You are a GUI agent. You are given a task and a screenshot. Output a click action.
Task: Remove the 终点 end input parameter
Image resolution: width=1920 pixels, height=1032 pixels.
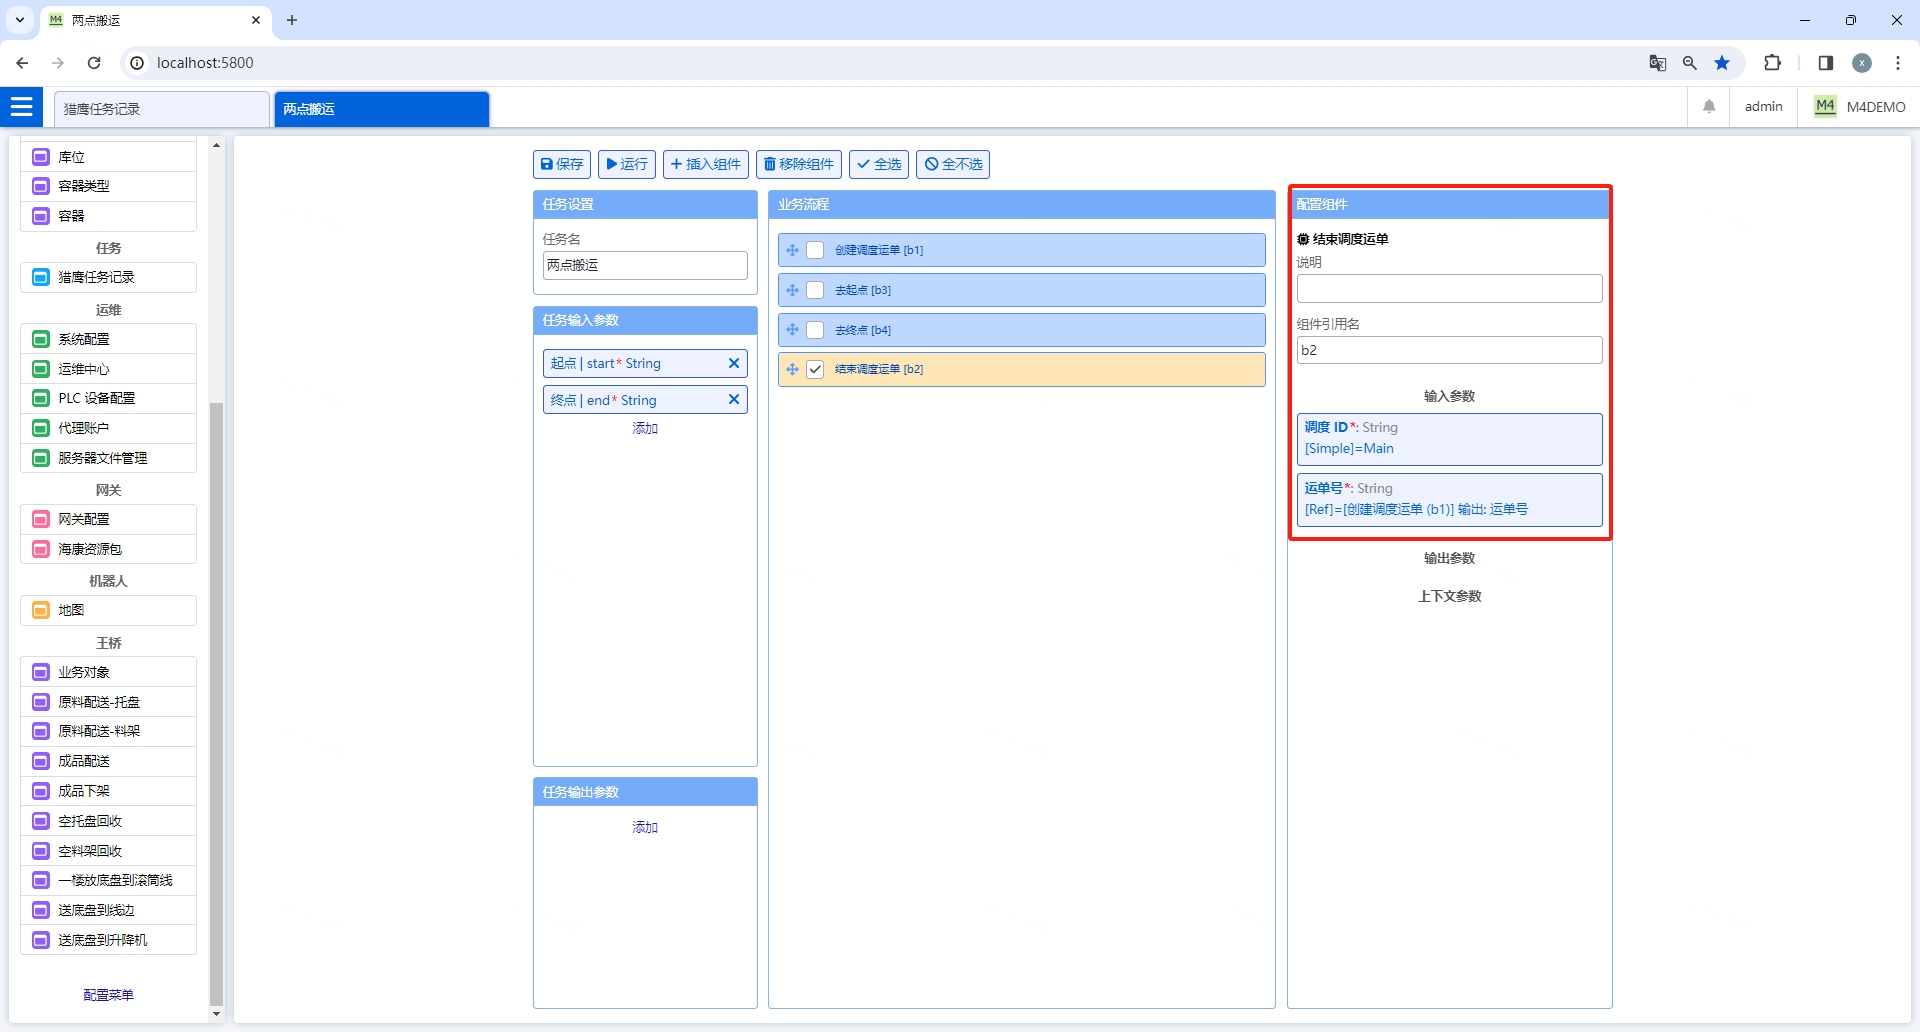(x=734, y=399)
